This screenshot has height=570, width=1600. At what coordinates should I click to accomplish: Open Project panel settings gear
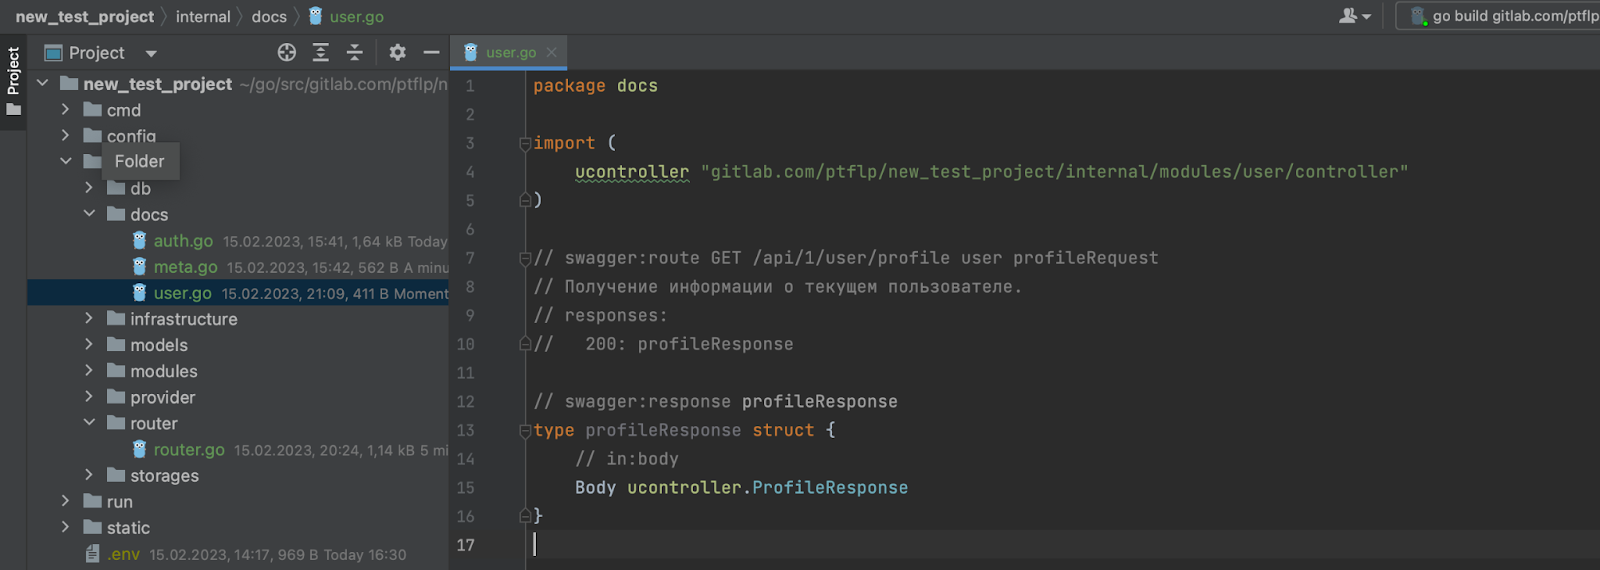(x=397, y=53)
